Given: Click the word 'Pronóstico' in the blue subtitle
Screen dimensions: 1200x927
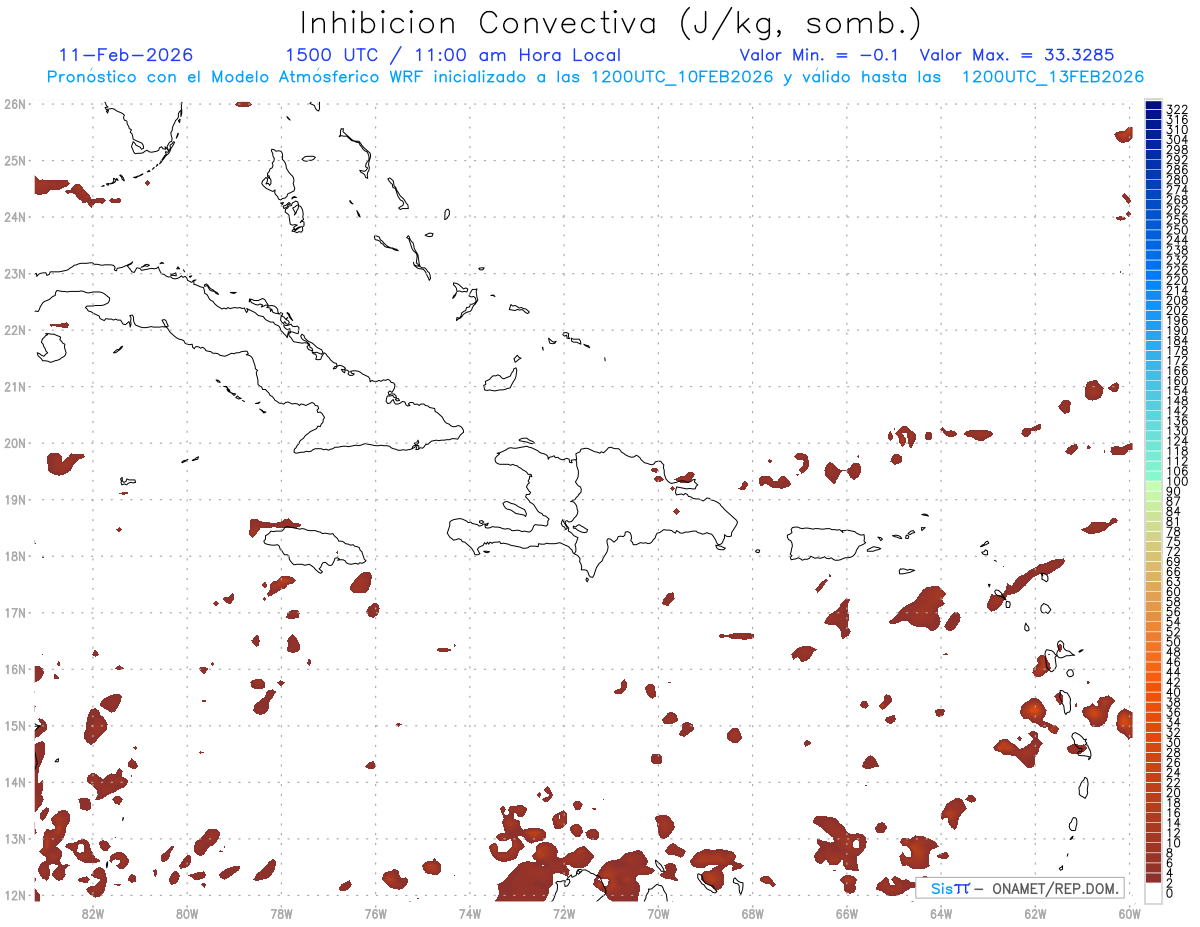Looking at the screenshot, I should click(x=91, y=77).
